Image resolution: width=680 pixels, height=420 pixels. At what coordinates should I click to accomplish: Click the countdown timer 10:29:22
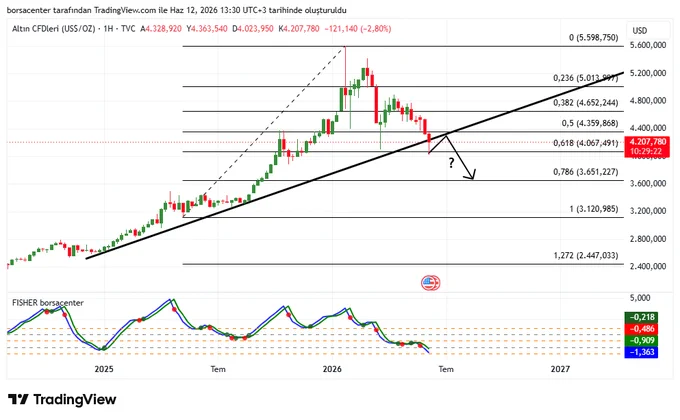pos(646,151)
